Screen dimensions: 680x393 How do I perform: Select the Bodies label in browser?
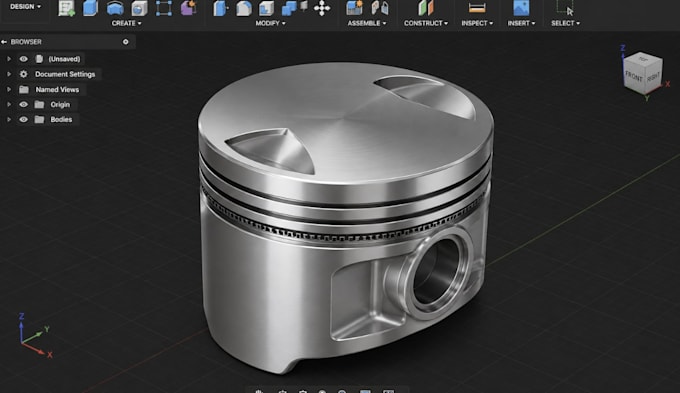(x=61, y=119)
